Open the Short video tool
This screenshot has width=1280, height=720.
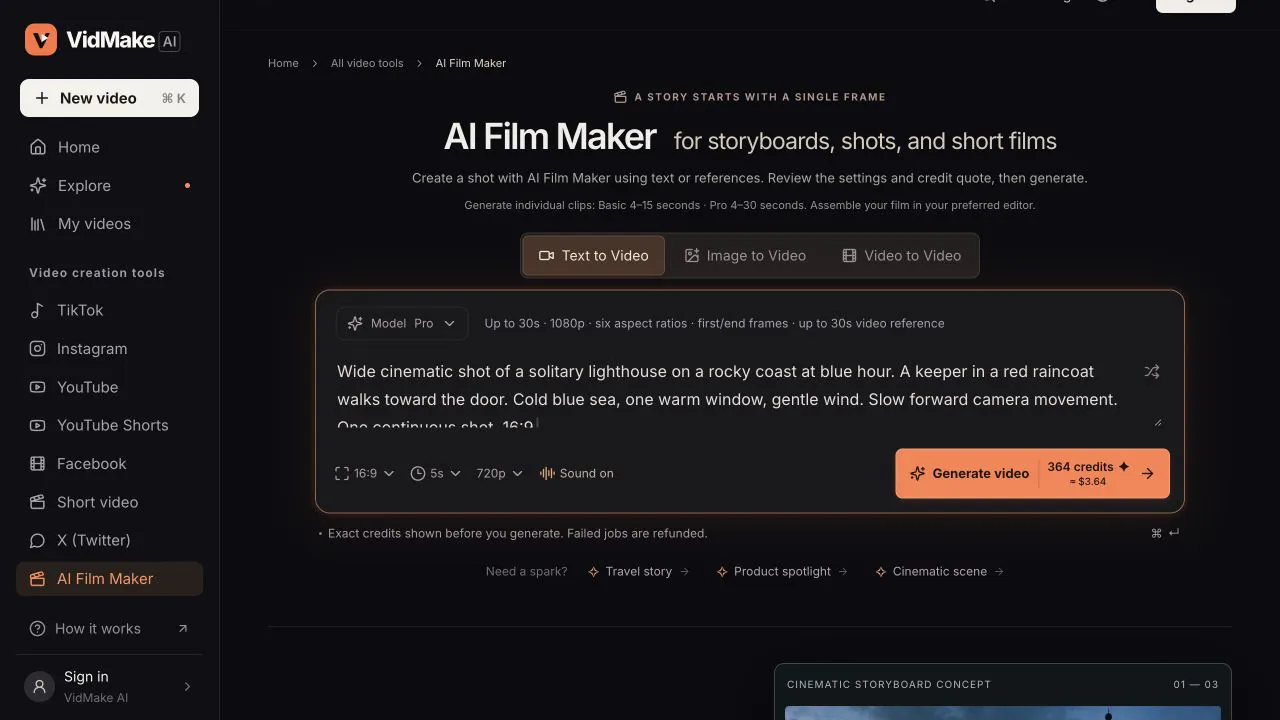pos(110,502)
